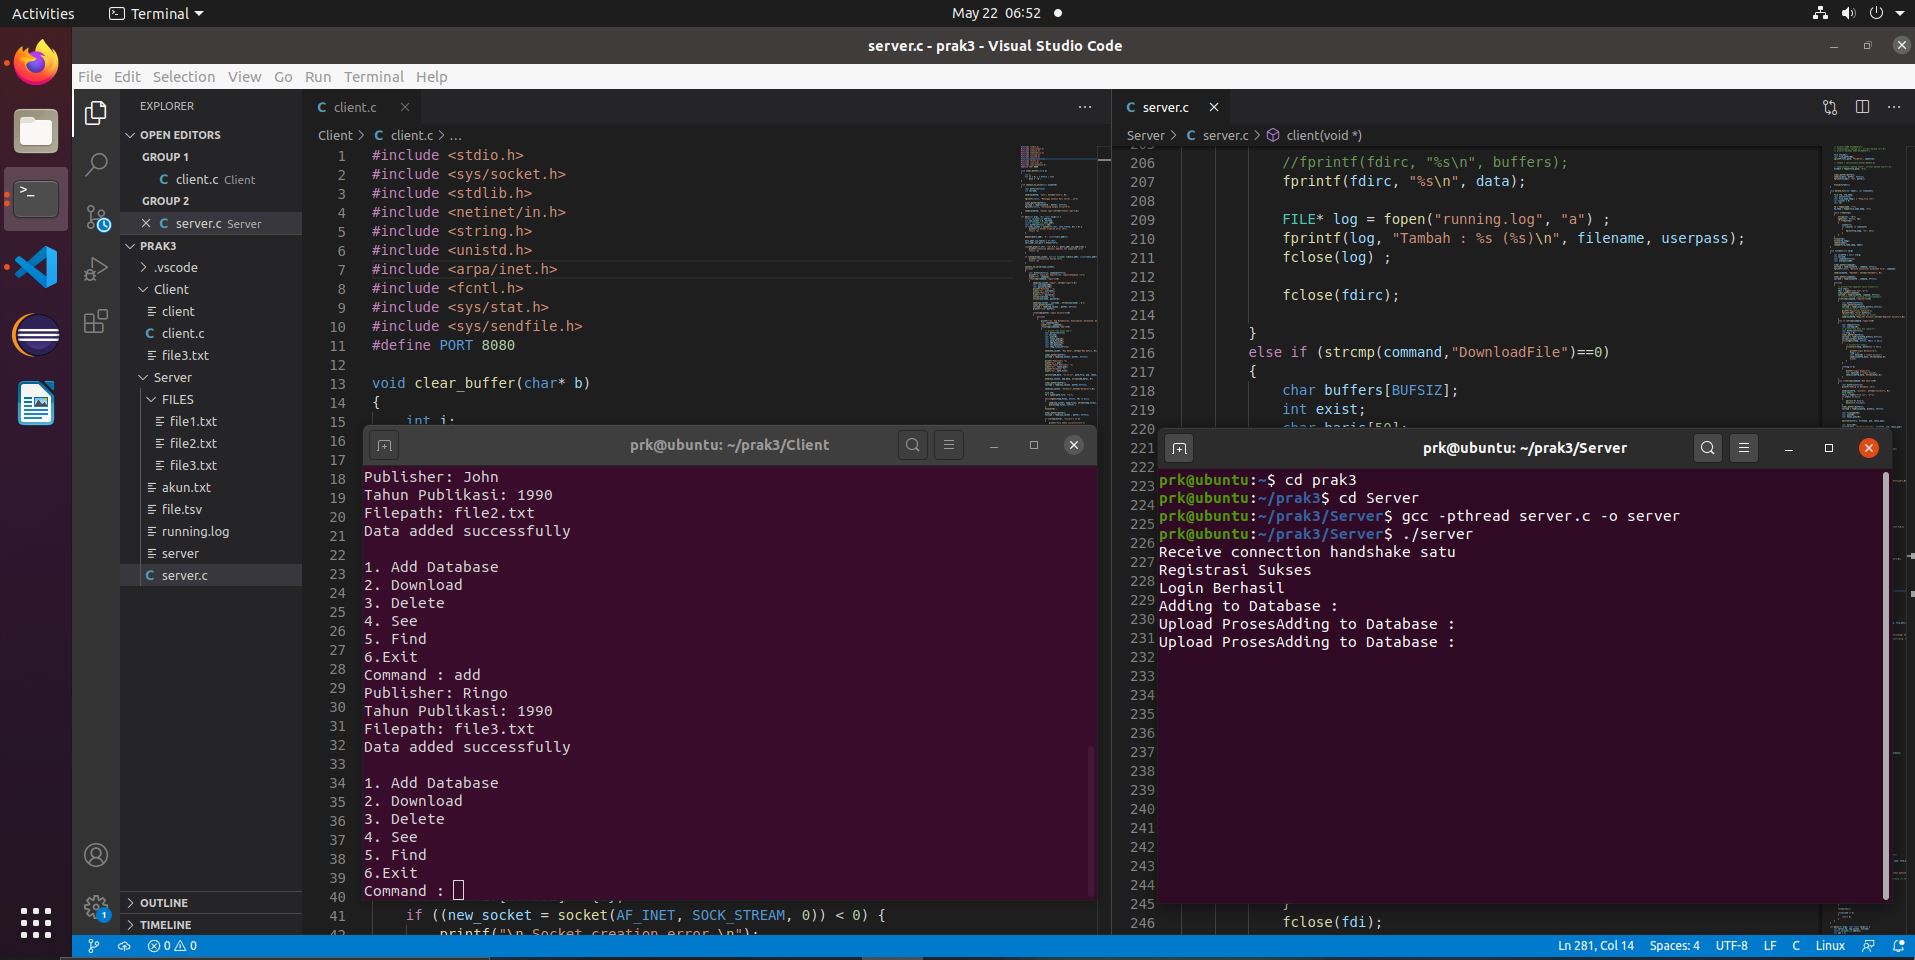Open LibreOffice Writer from the dock
1915x960 pixels.
(x=36, y=403)
